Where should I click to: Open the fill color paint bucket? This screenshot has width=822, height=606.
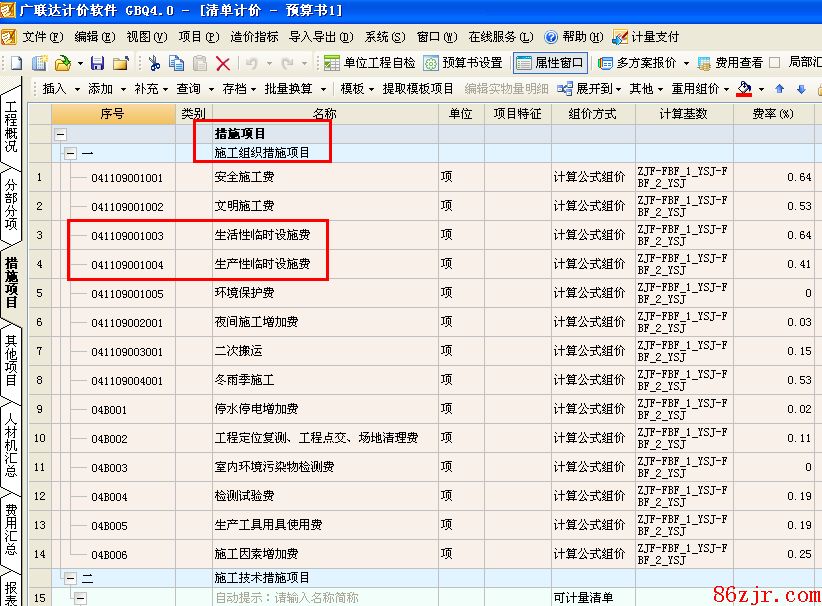[744, 89]
